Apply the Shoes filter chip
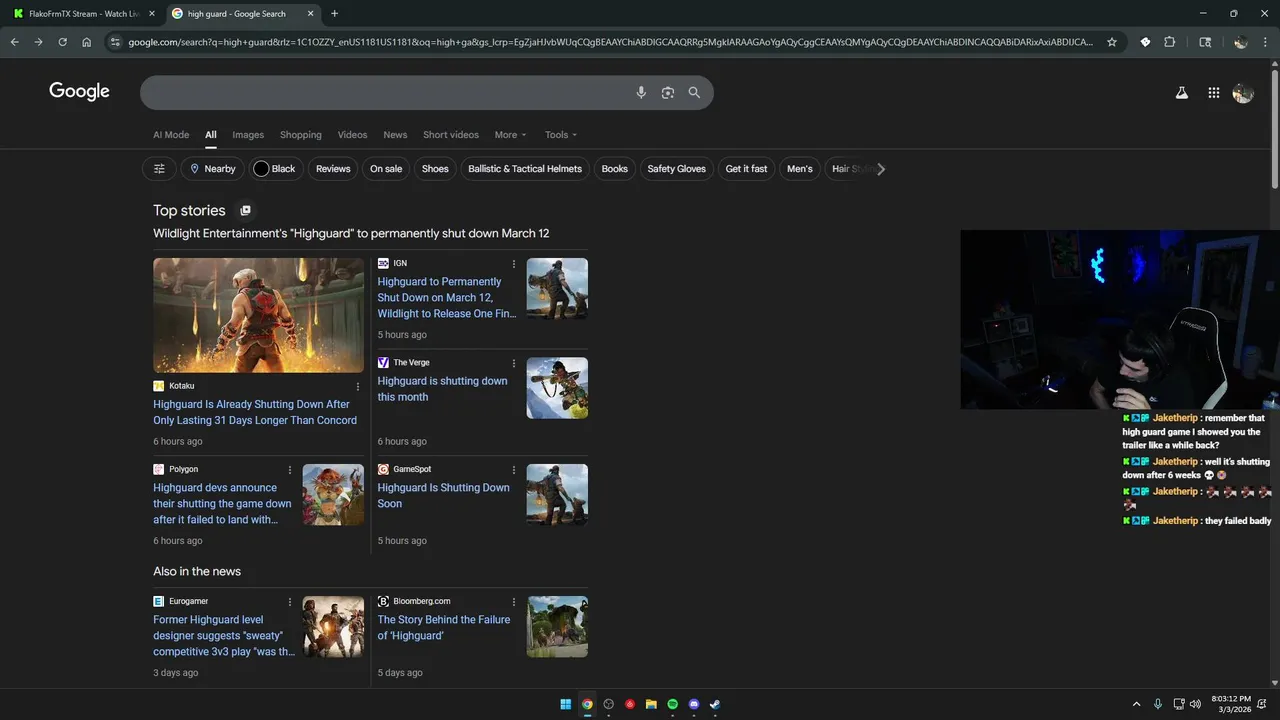 click(435, 169)
